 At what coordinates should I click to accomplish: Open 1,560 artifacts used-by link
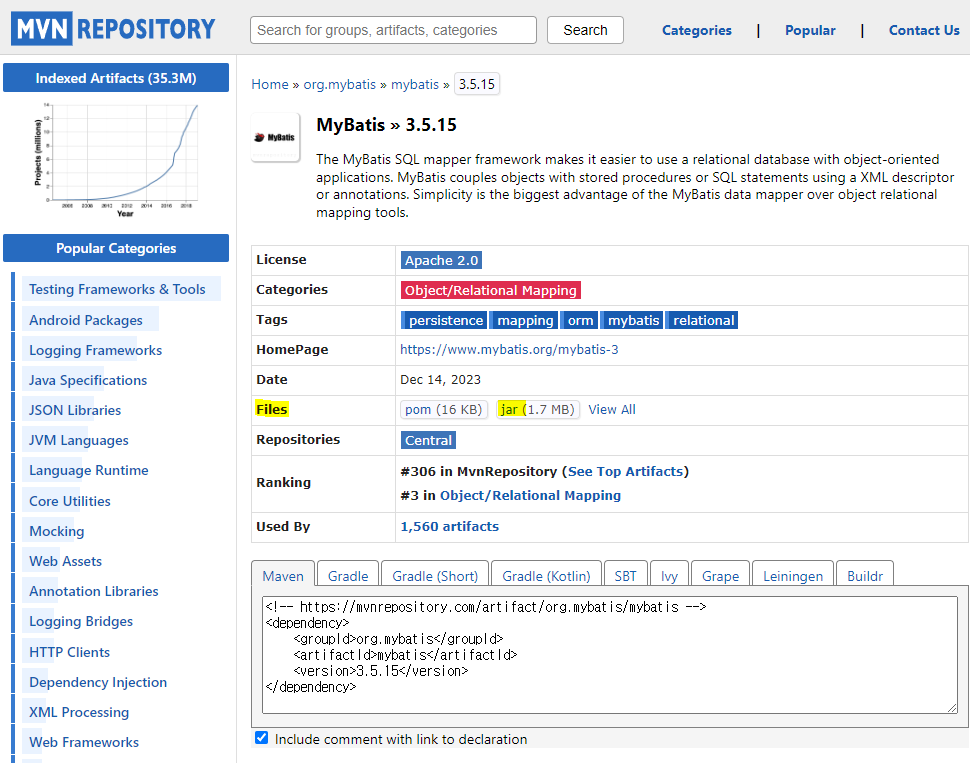pos(449,527)
